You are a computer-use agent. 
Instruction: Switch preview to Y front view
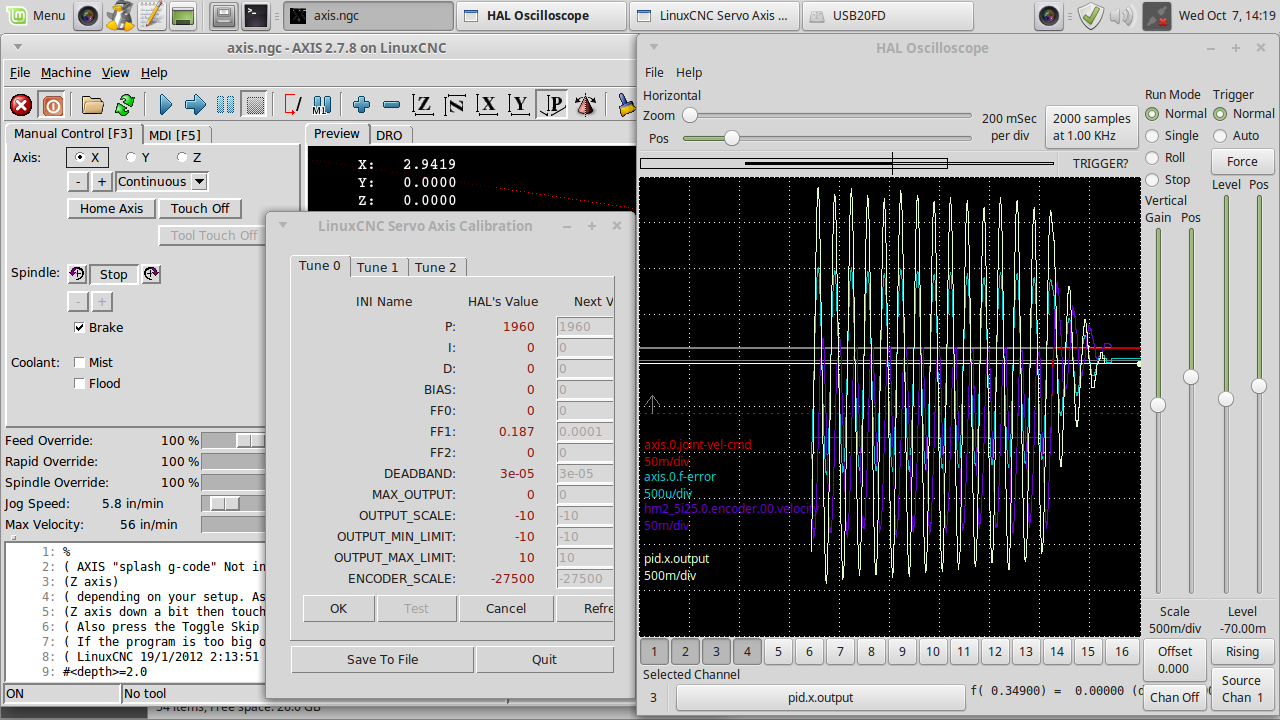(519, 105)
